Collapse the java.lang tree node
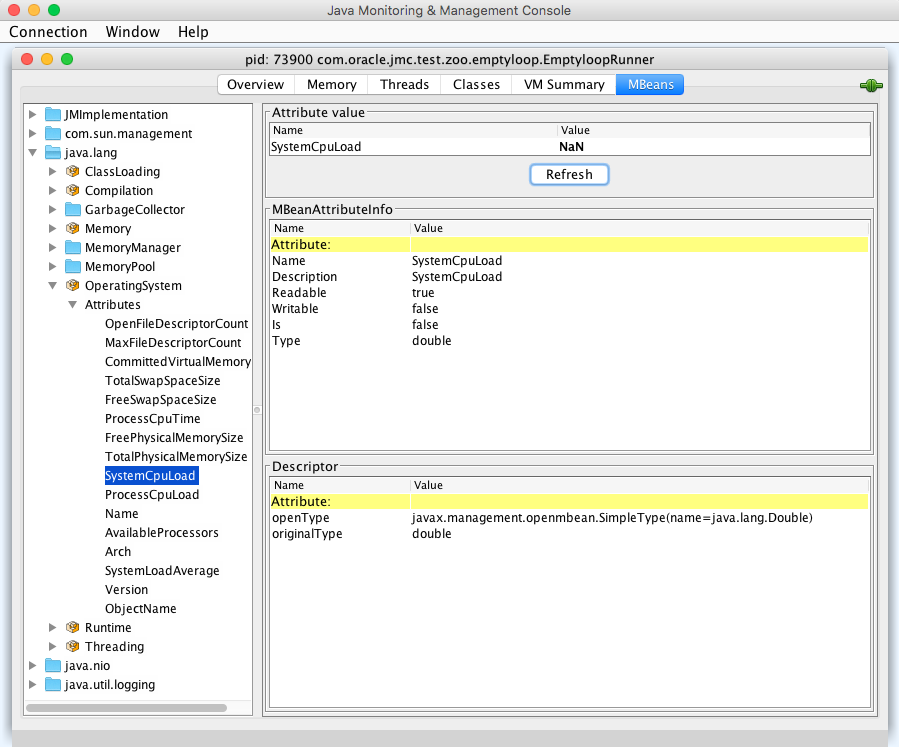Image resolution: width=899 pixels, height=747 pixels. pyautogui.click(x=33, y=153)
